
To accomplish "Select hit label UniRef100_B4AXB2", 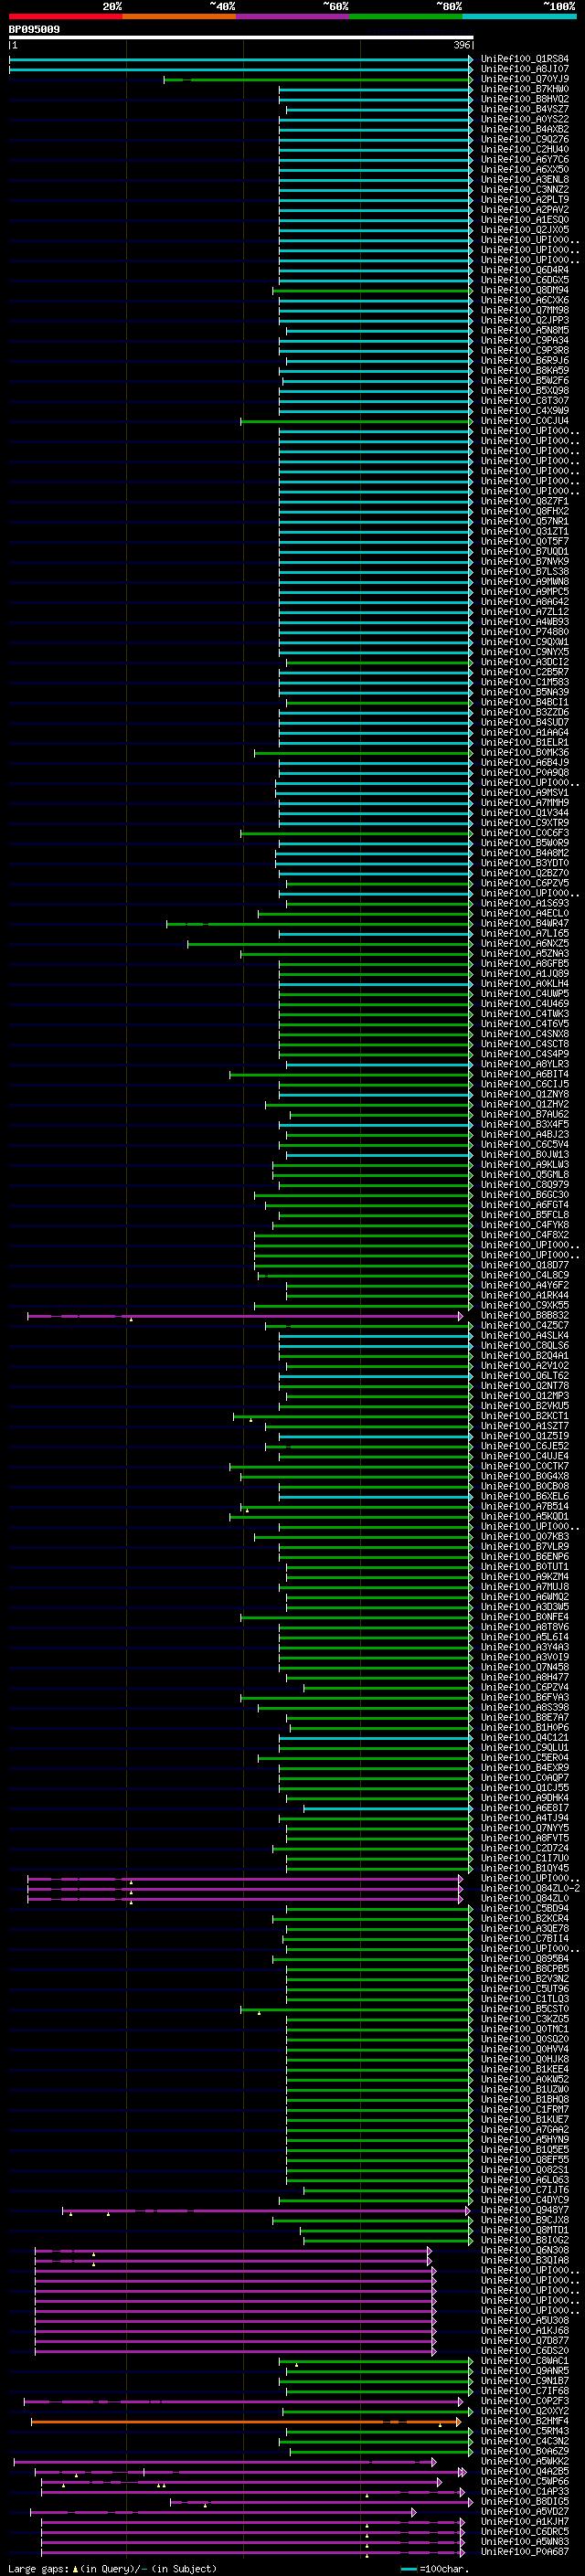I will click(525, 129).
